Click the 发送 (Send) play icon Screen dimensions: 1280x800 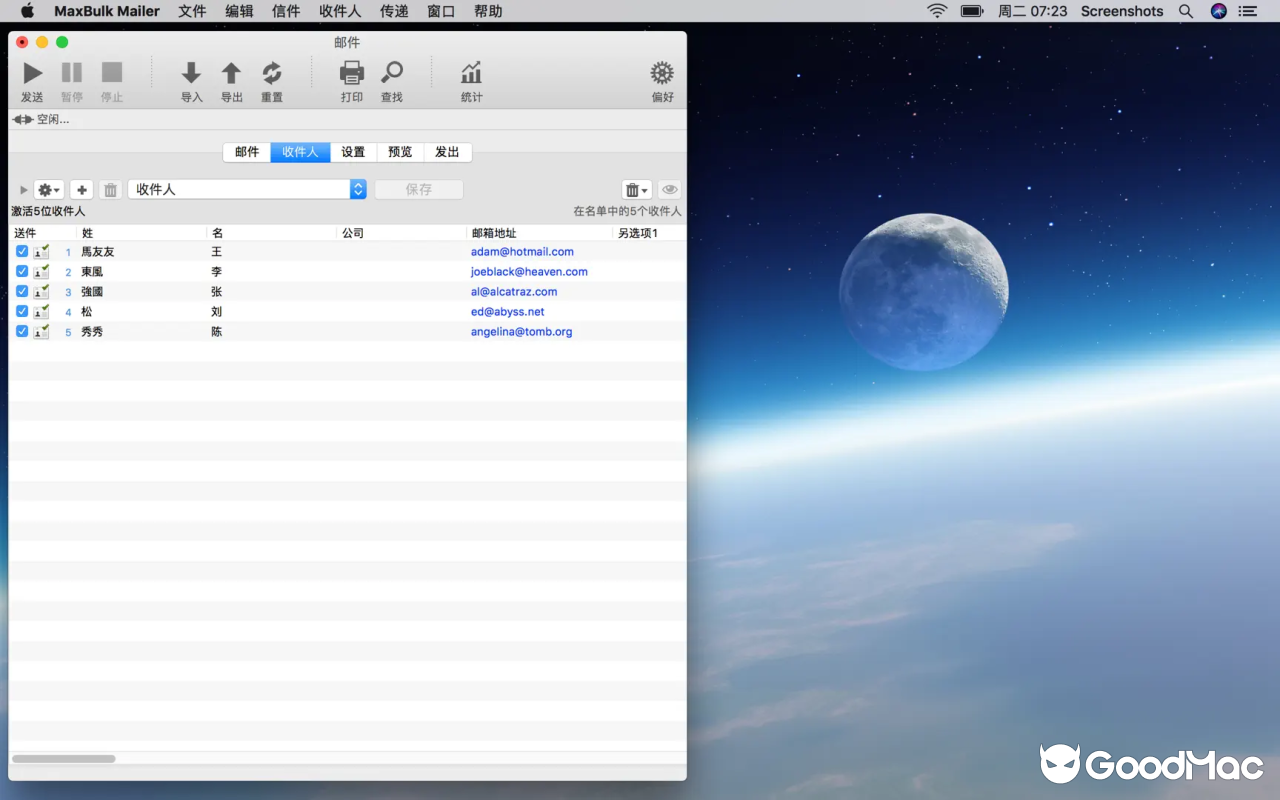[x=32, y=72]
